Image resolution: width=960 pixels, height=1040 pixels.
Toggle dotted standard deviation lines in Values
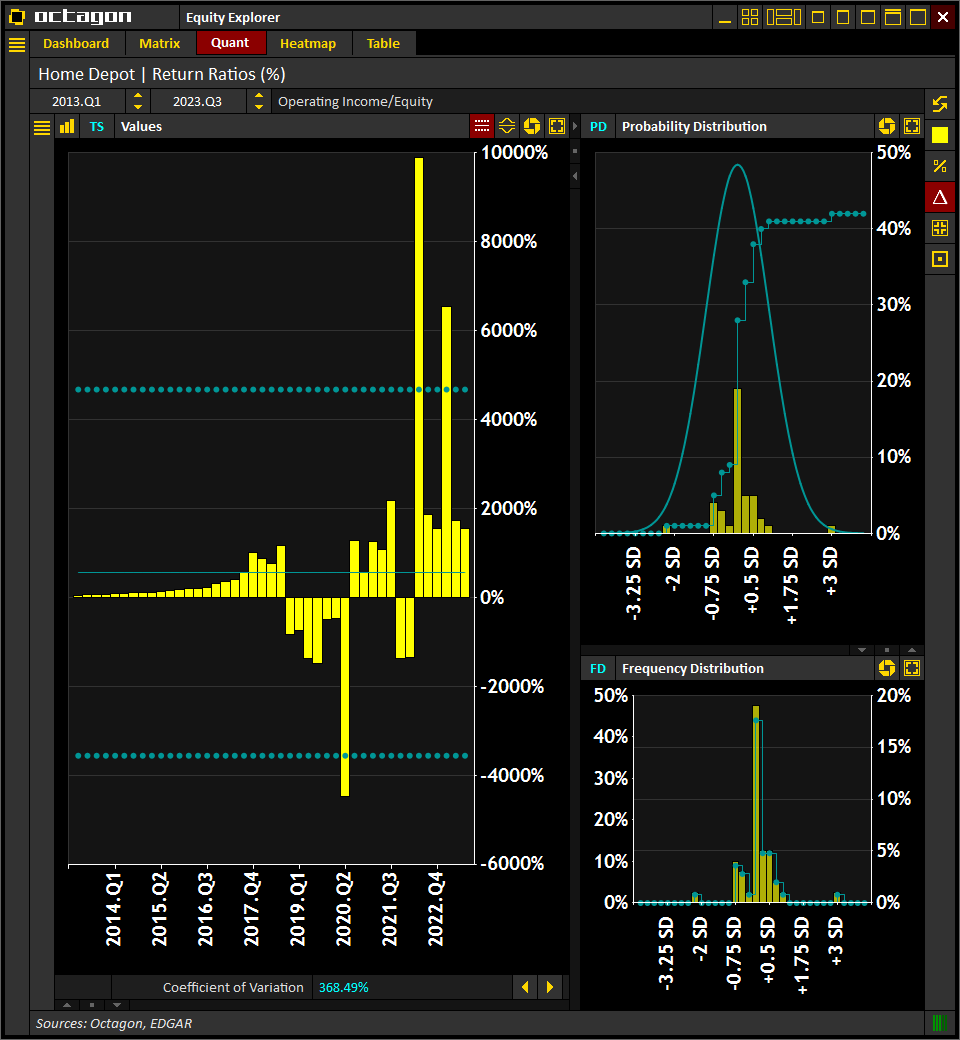[482, 126]
